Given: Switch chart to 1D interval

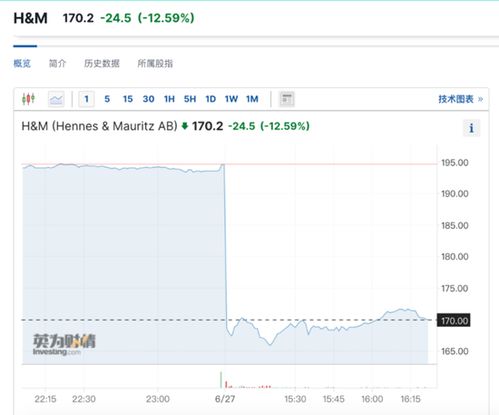Looking at the screenshot, I should point(211,99).
